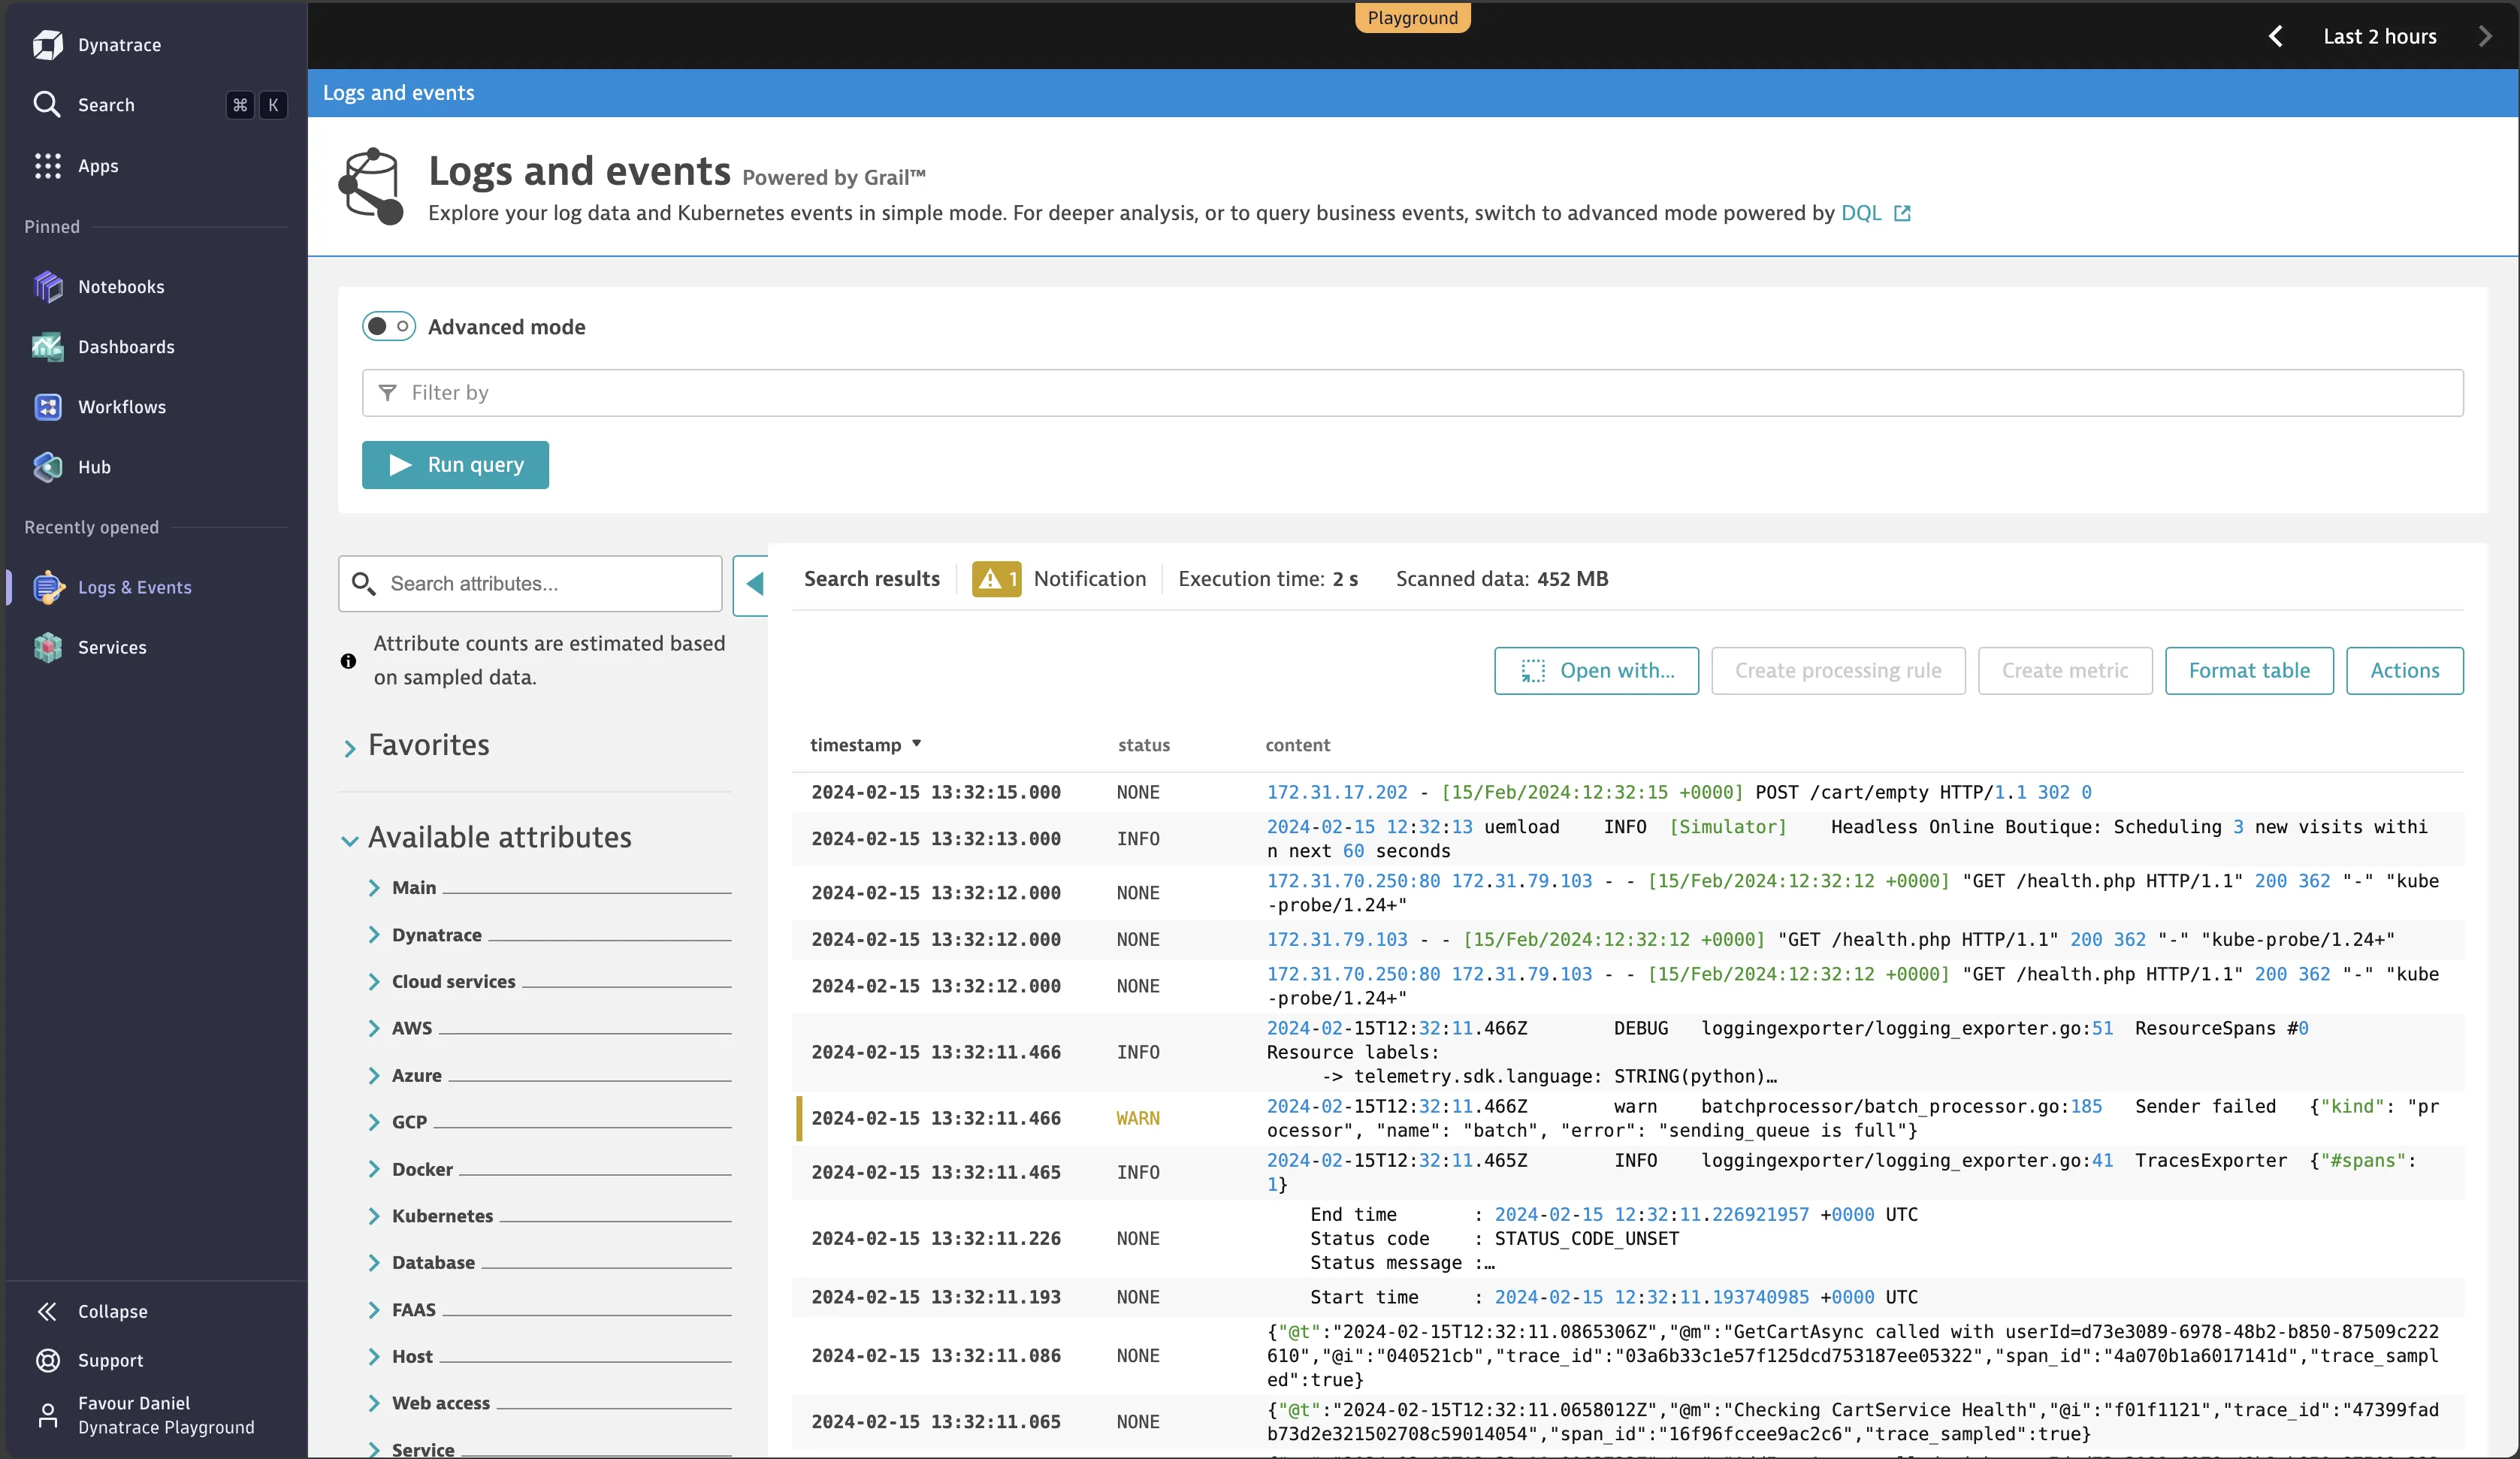This screenshot has width=2520, height=1459.
Task: Click the Search magnifier in sidebar
Action: point(47,104)
